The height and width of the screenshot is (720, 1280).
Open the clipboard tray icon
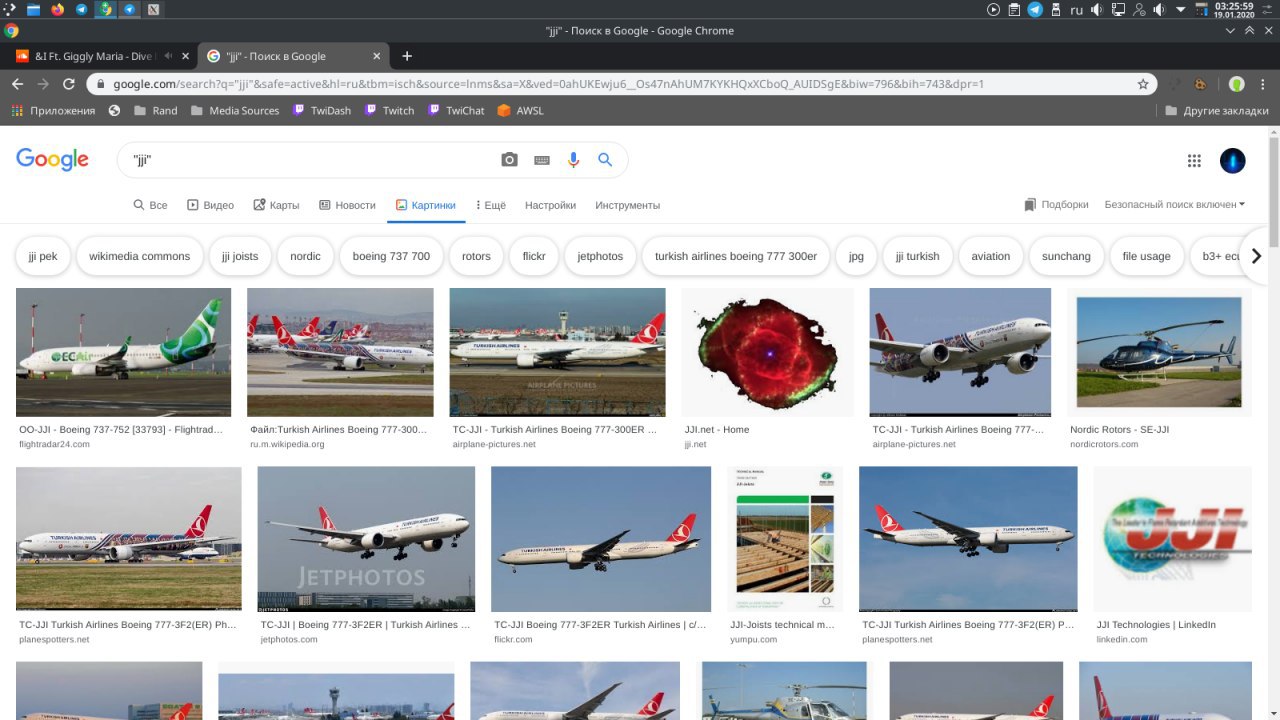pyautogui.click(x=1014, y=10)
